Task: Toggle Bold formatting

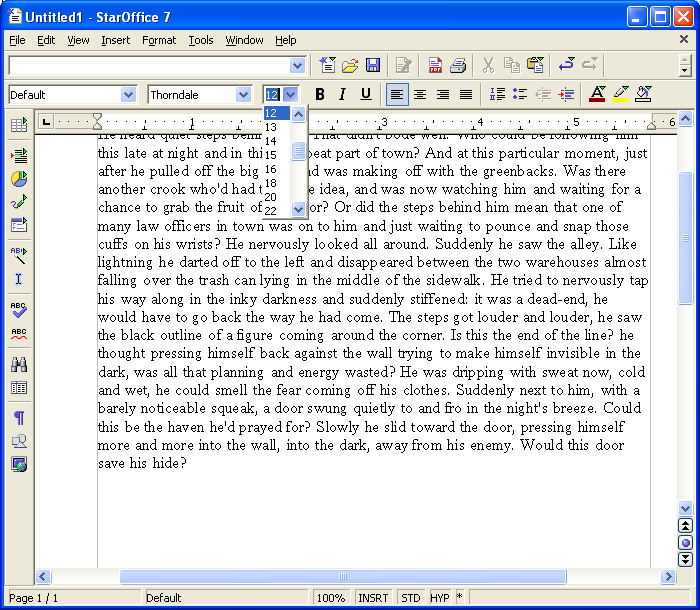Action: (318, 94)
